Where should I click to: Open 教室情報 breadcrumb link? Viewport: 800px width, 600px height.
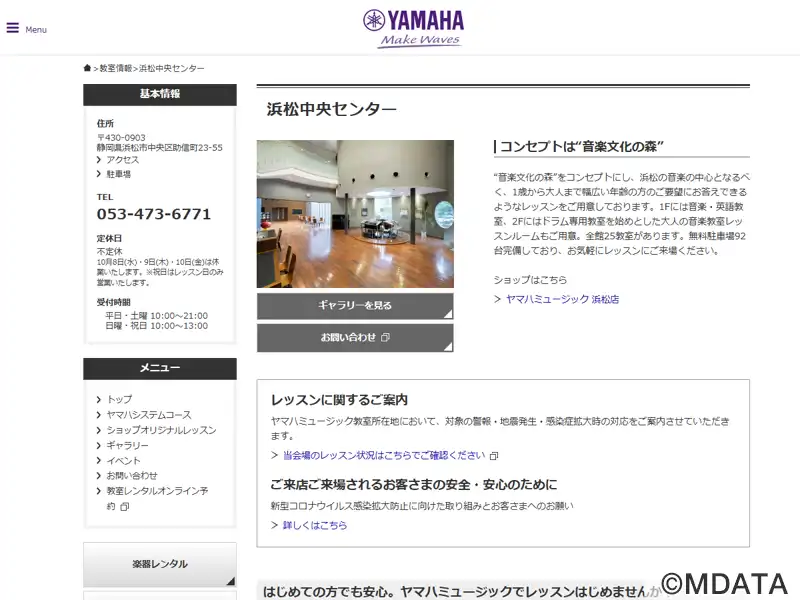click(115, 68)
